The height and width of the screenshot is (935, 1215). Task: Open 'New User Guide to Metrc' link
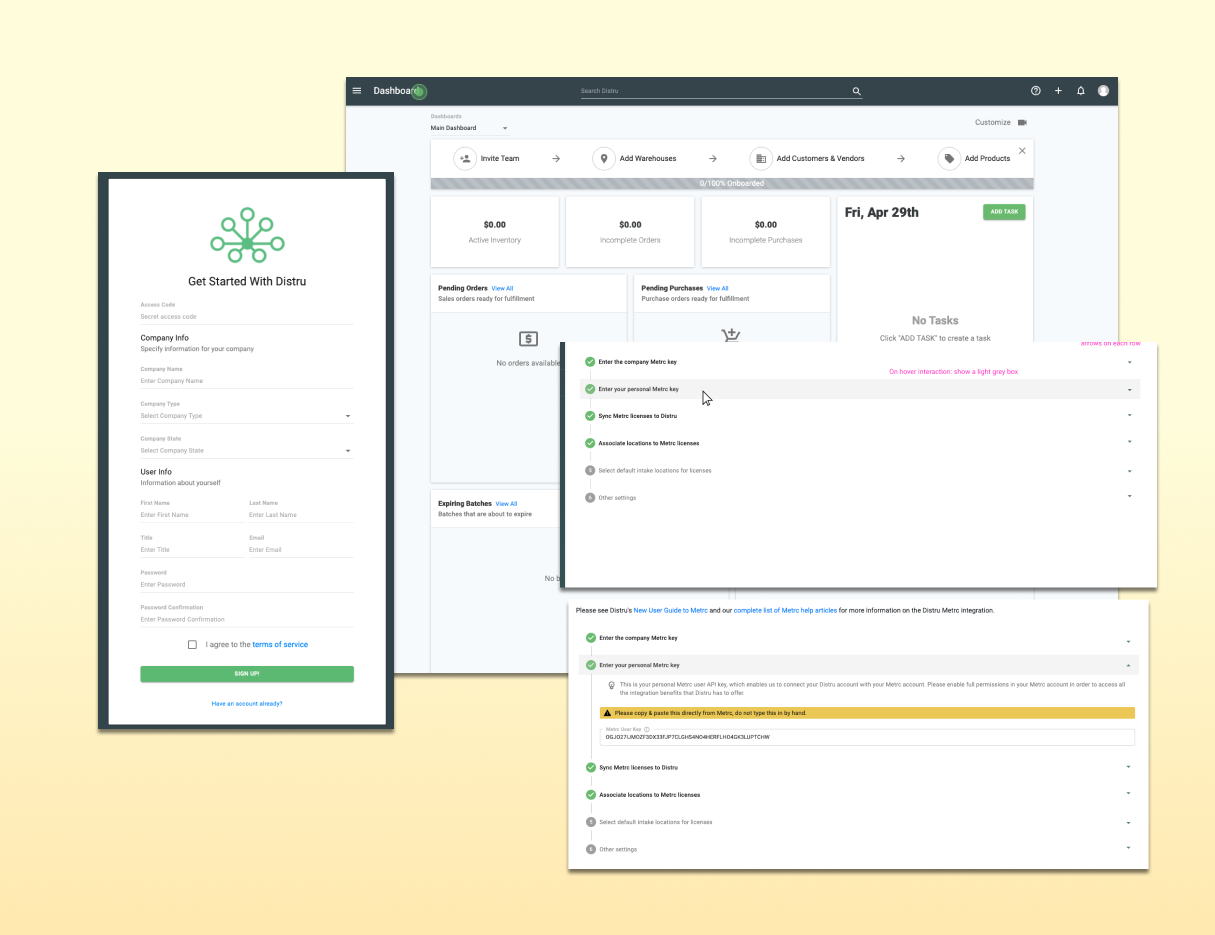670,610
